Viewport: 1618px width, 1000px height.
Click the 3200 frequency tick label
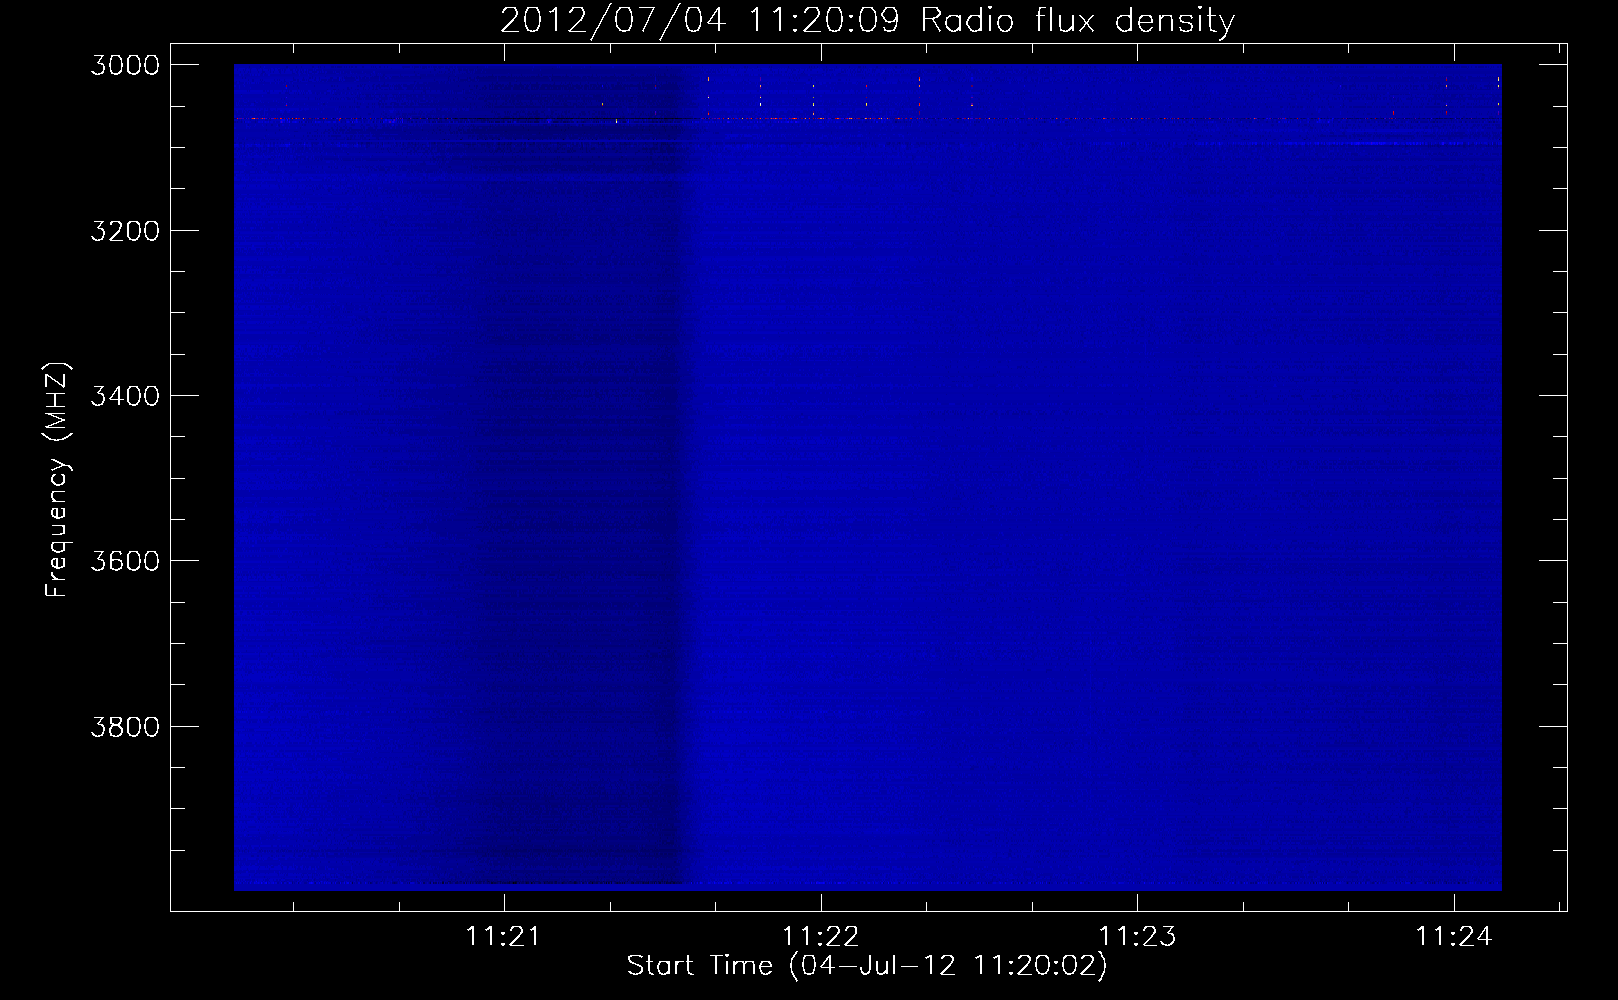point(125,231)
